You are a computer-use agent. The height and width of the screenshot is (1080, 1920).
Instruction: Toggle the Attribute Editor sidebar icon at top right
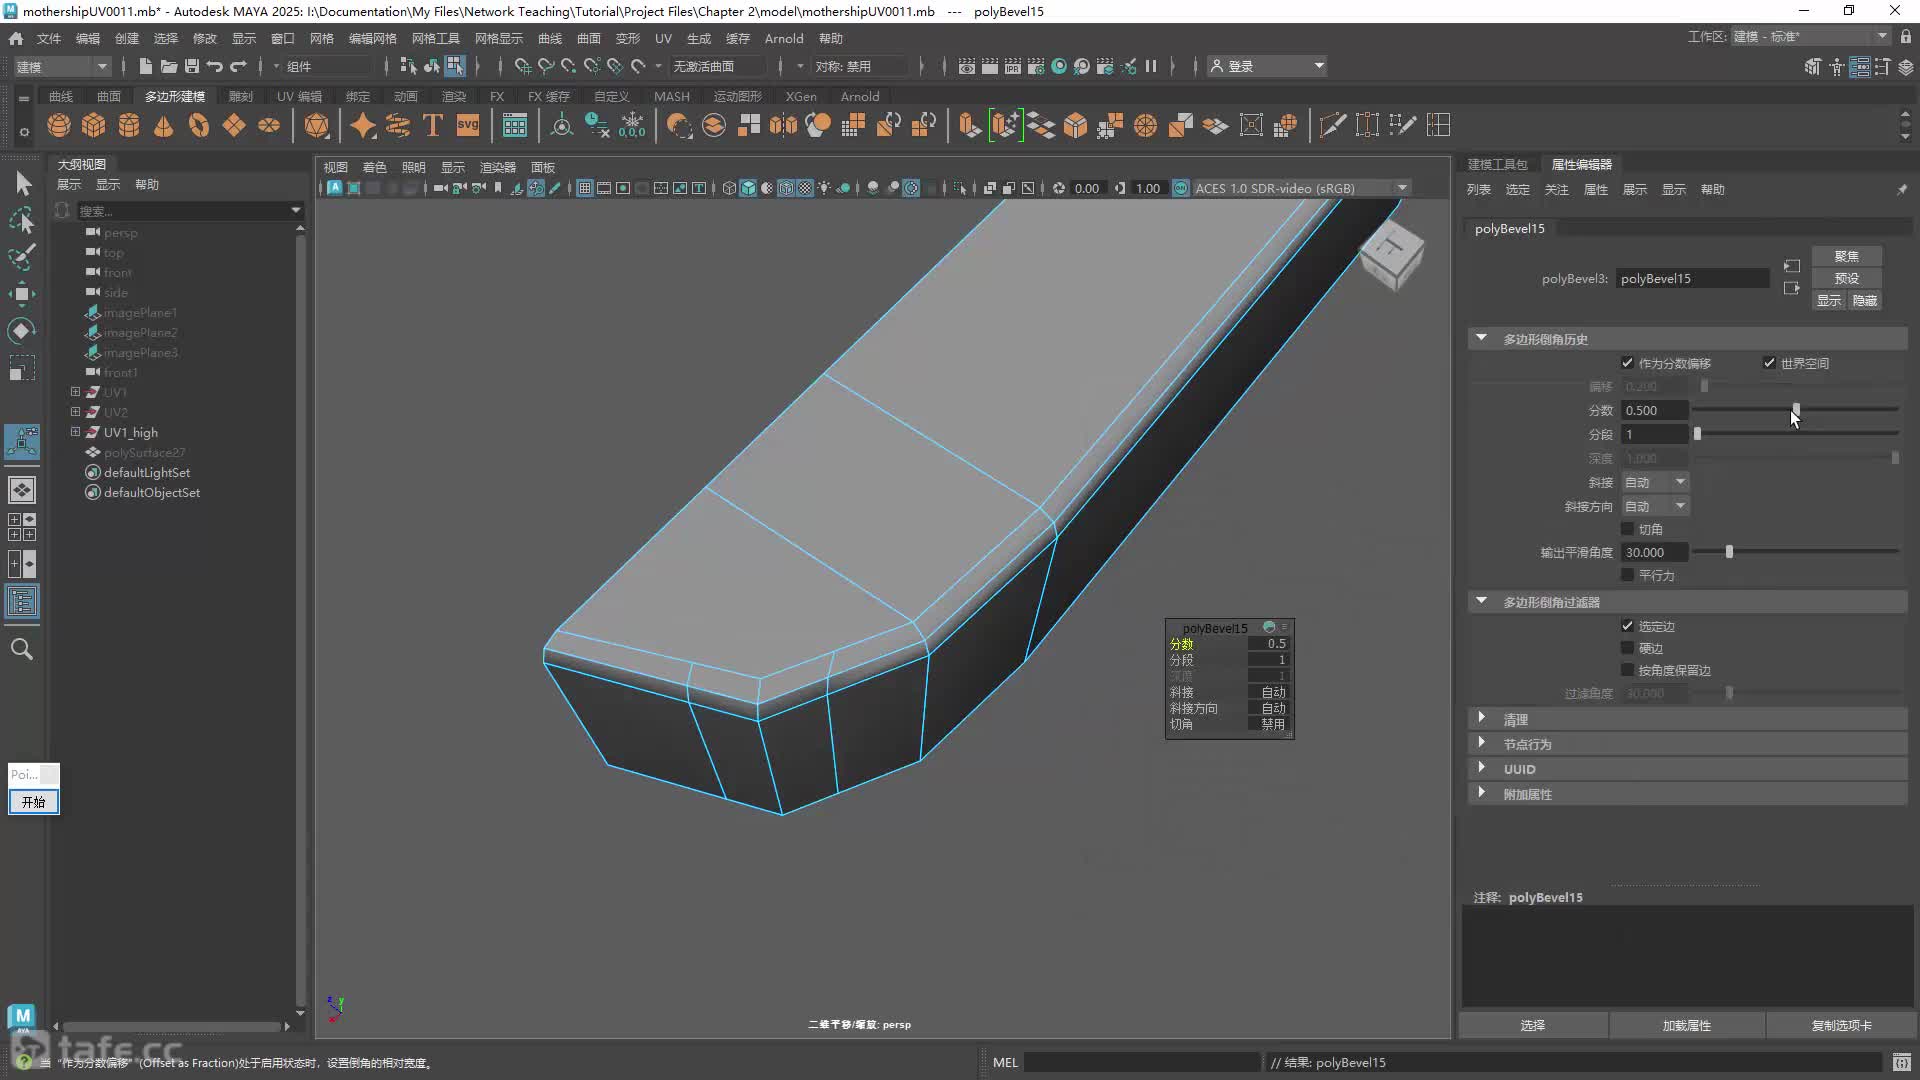tap(1860, 67)
